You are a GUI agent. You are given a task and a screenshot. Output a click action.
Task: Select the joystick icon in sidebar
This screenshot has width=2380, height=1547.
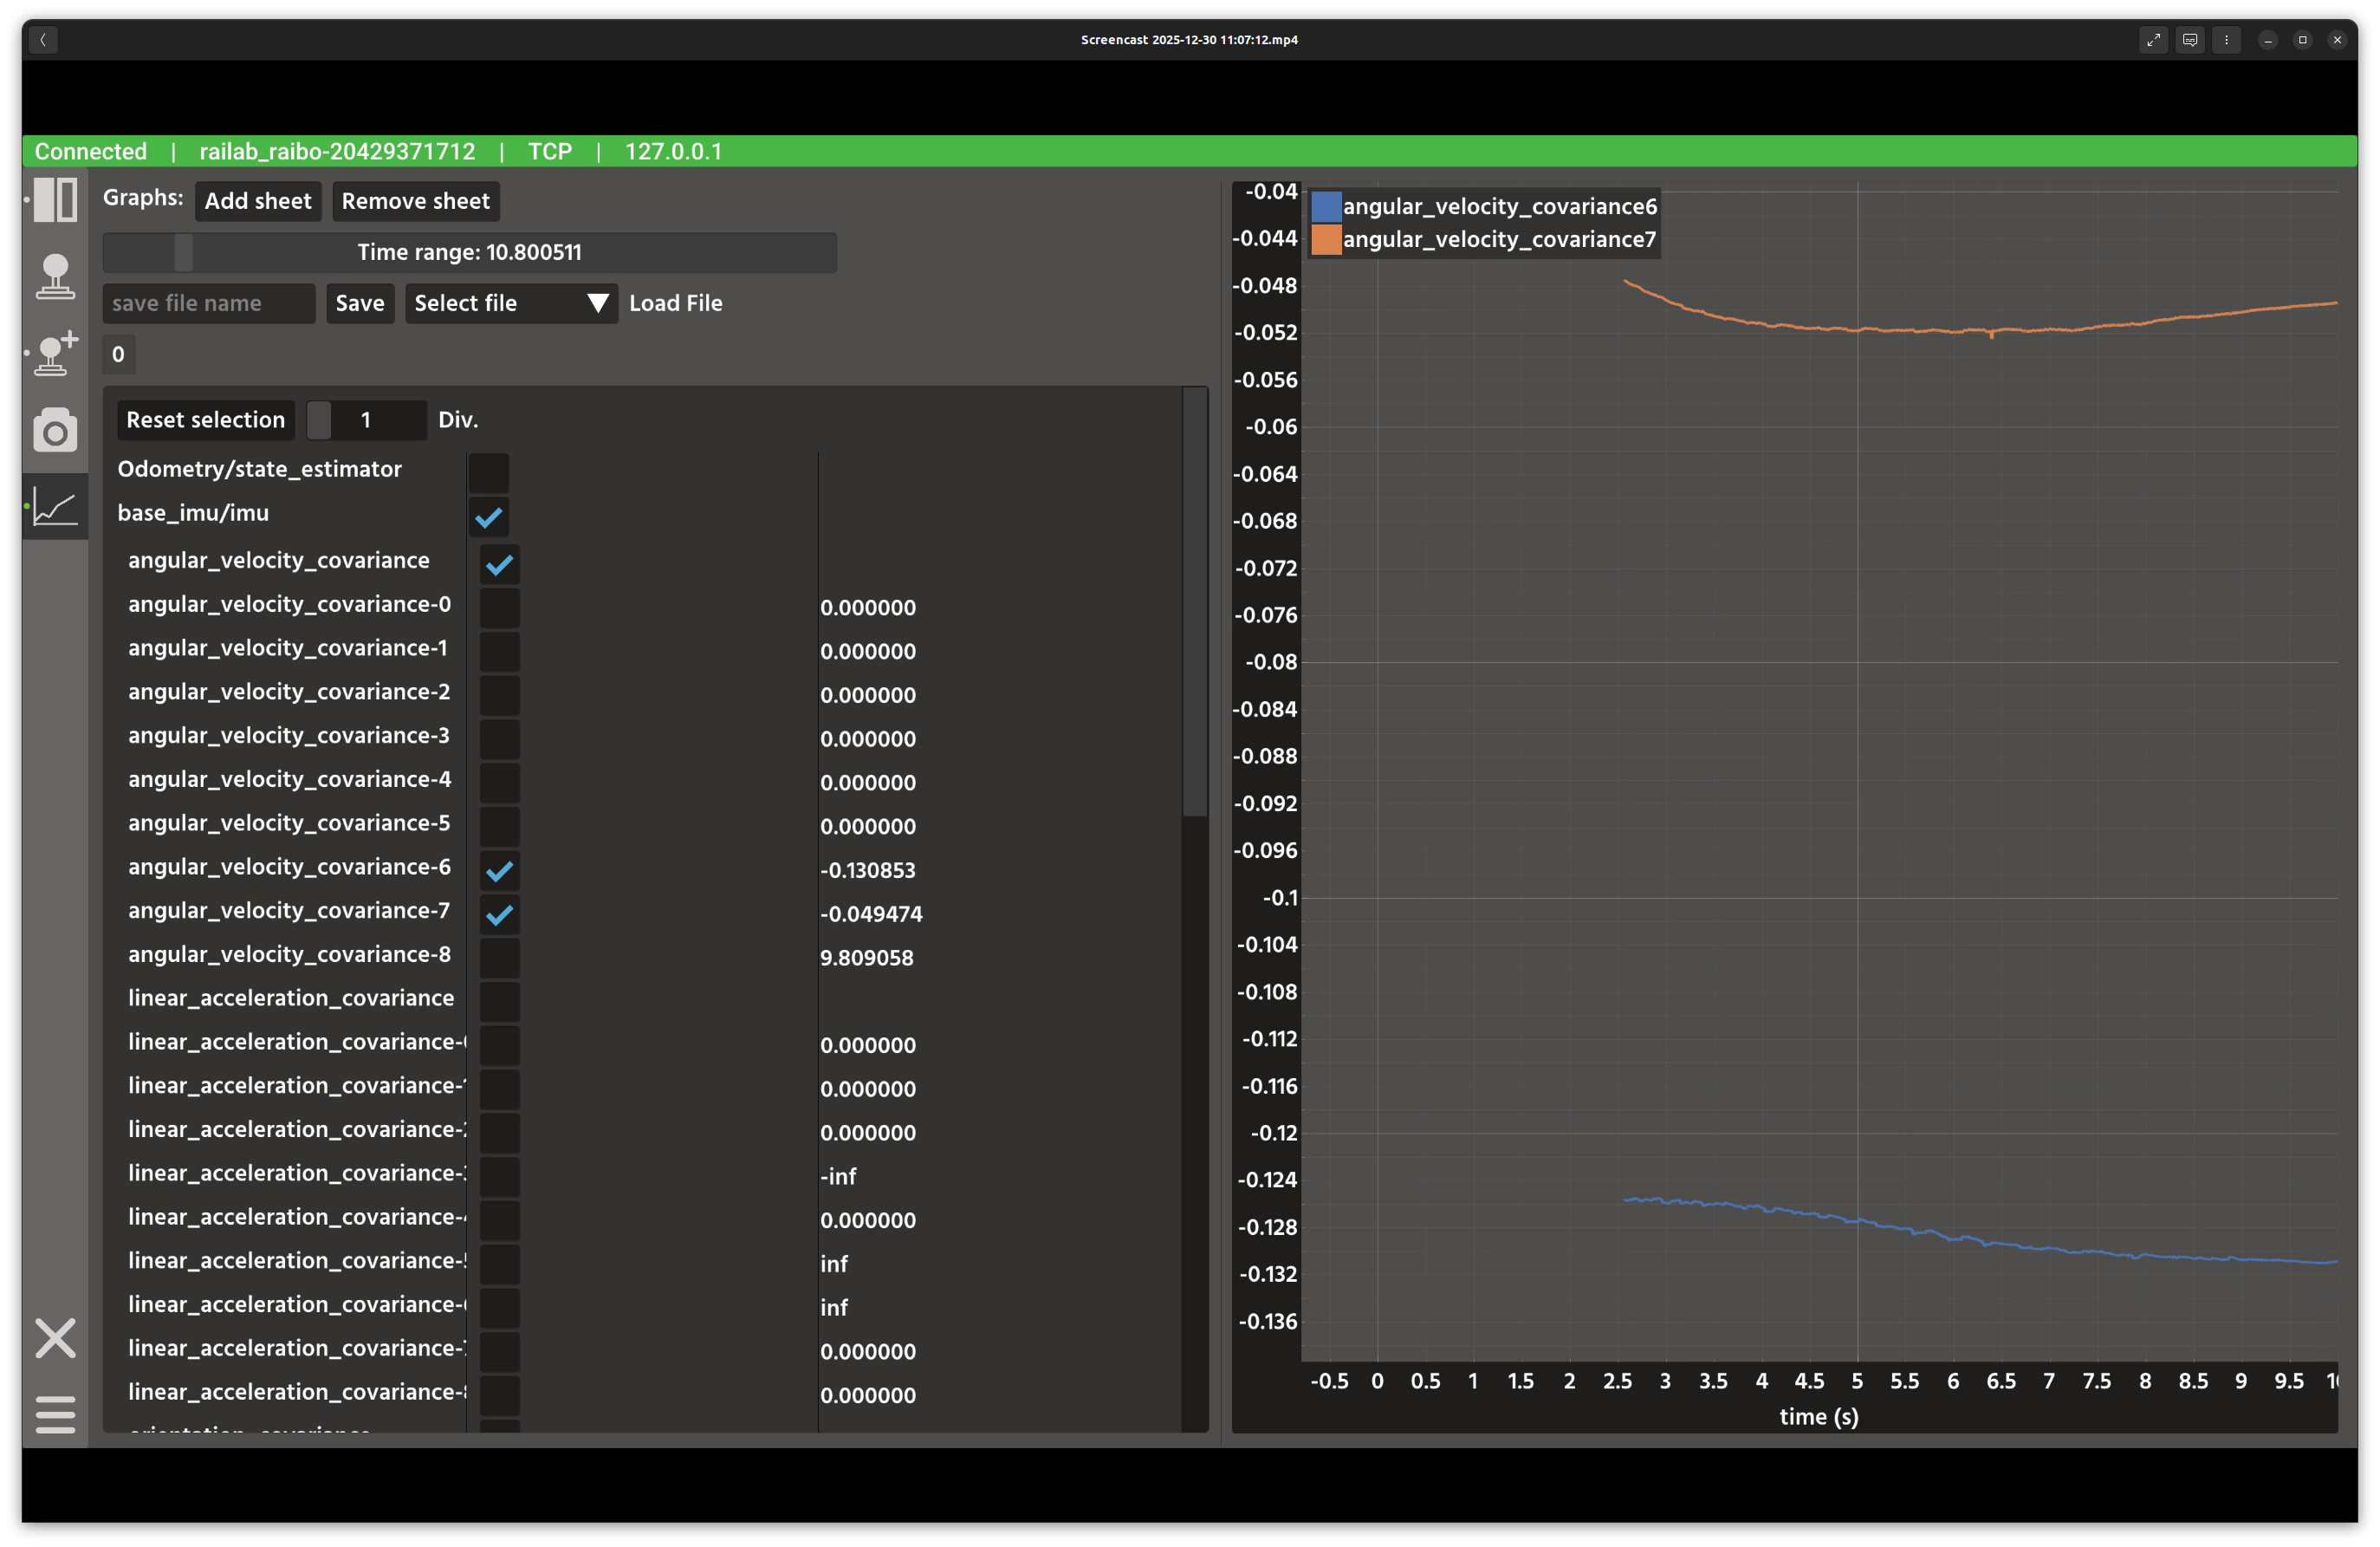[55, 276]
